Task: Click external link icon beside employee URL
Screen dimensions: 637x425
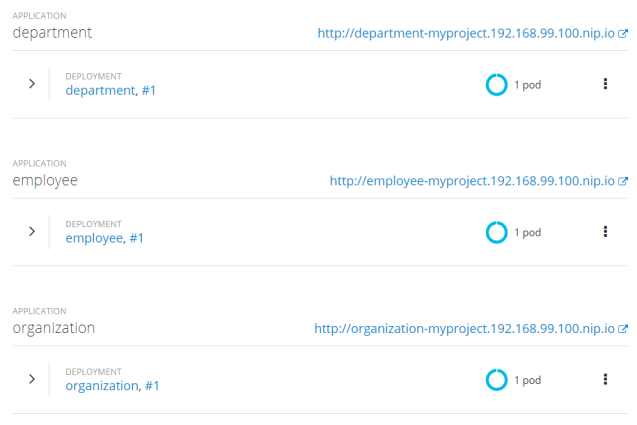Action: pos(624,181)
